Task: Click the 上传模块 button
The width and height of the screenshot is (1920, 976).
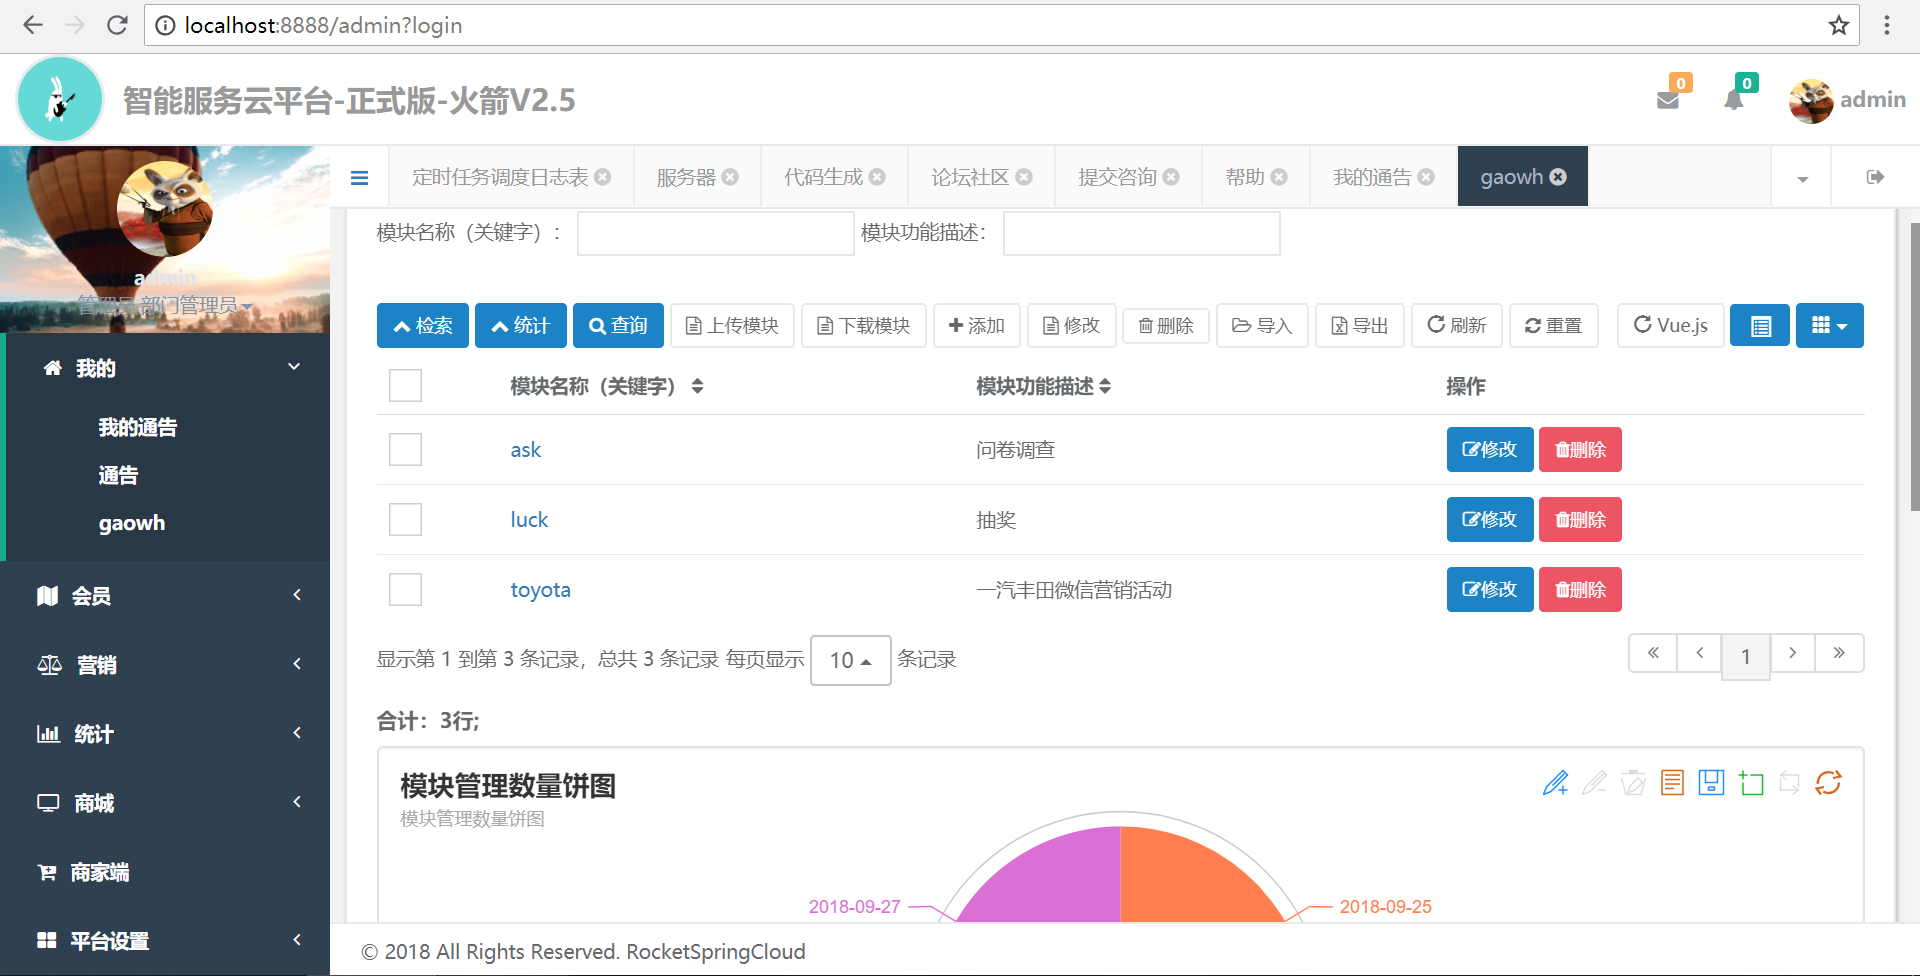Action: [732, 326]
